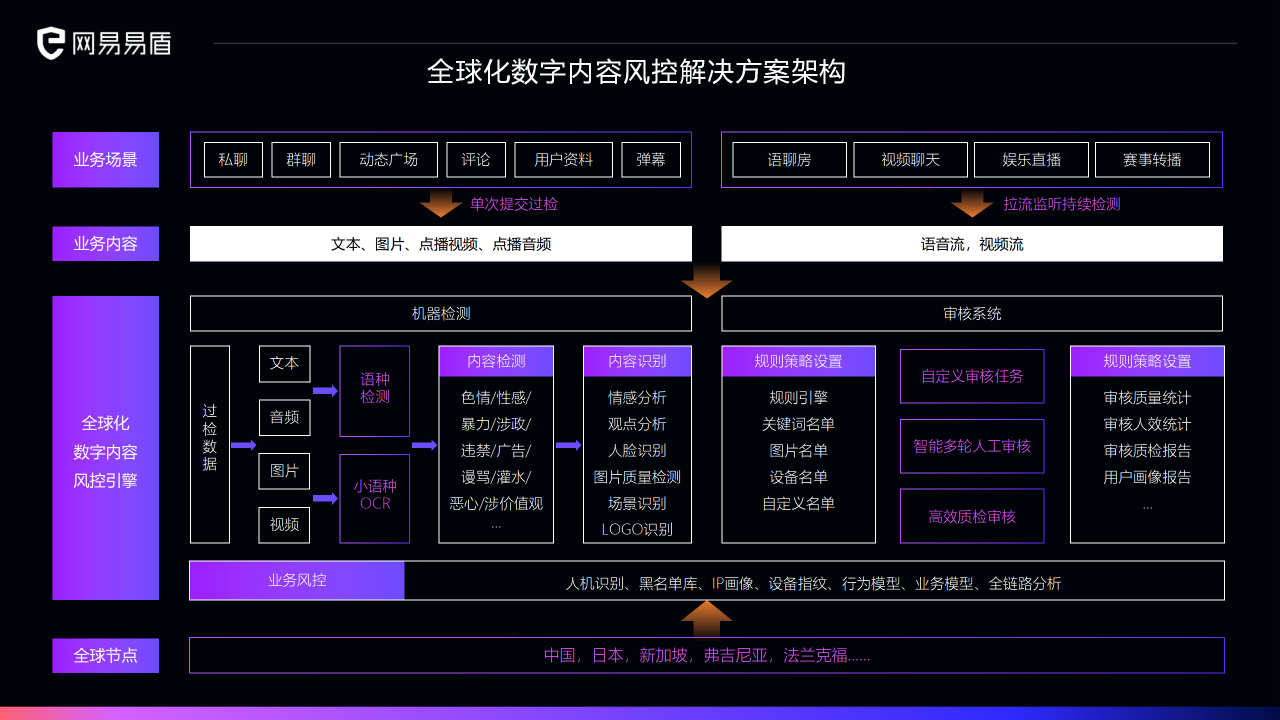Click the 高效质检审核 box

point(972,516)
